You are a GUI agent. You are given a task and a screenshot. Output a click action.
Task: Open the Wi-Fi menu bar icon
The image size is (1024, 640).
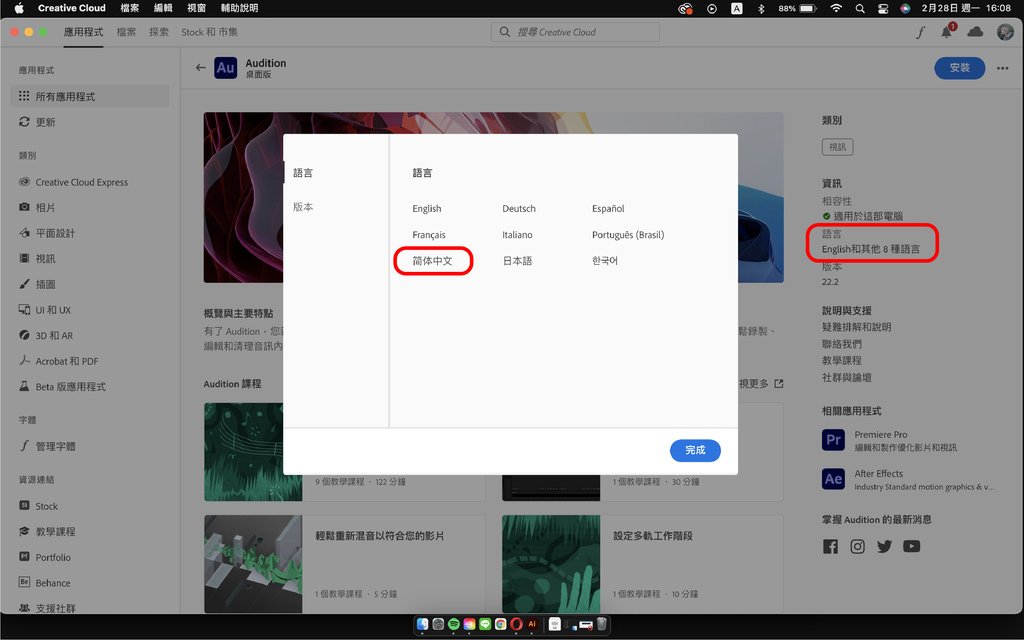(x=836, y=8)
